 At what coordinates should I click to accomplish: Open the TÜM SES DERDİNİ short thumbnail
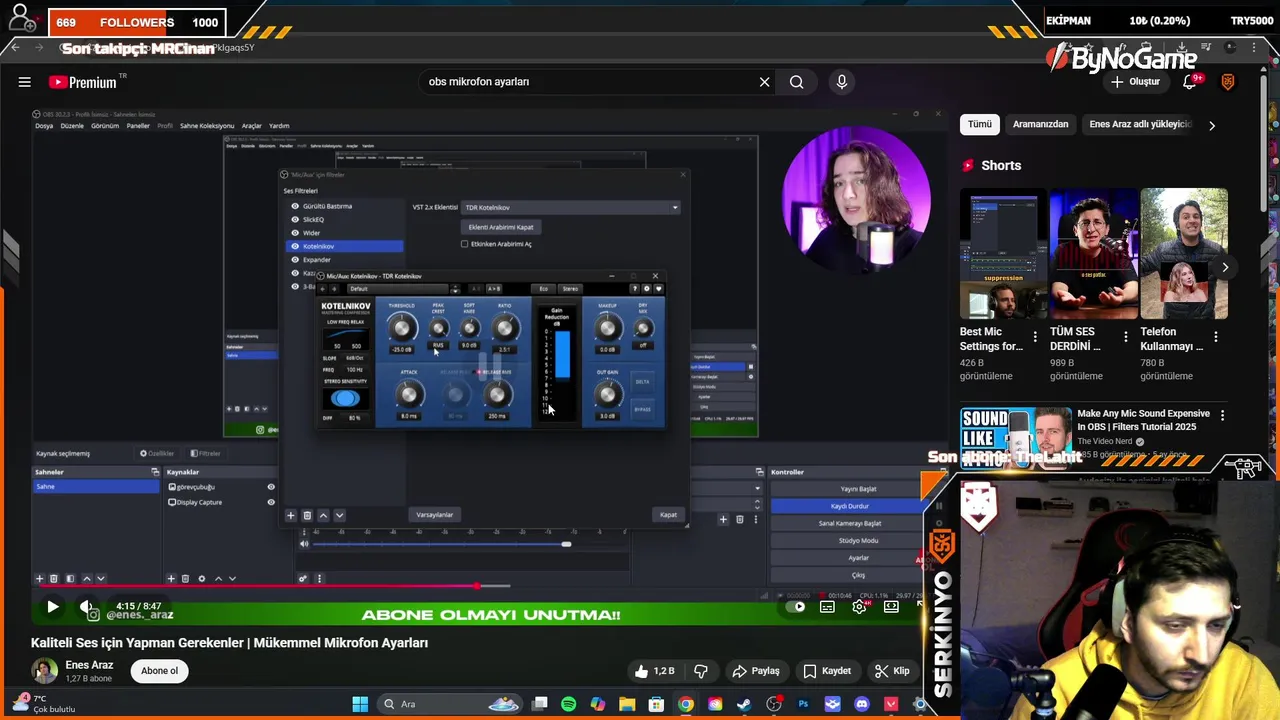coord(1094,253)
